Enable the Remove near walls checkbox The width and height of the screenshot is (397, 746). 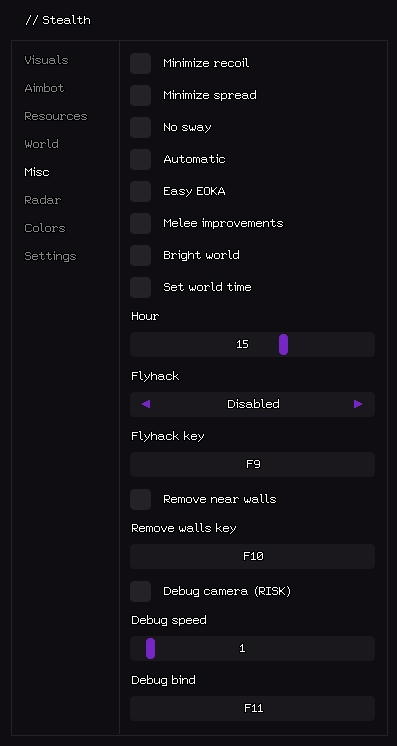pos(140,499)
